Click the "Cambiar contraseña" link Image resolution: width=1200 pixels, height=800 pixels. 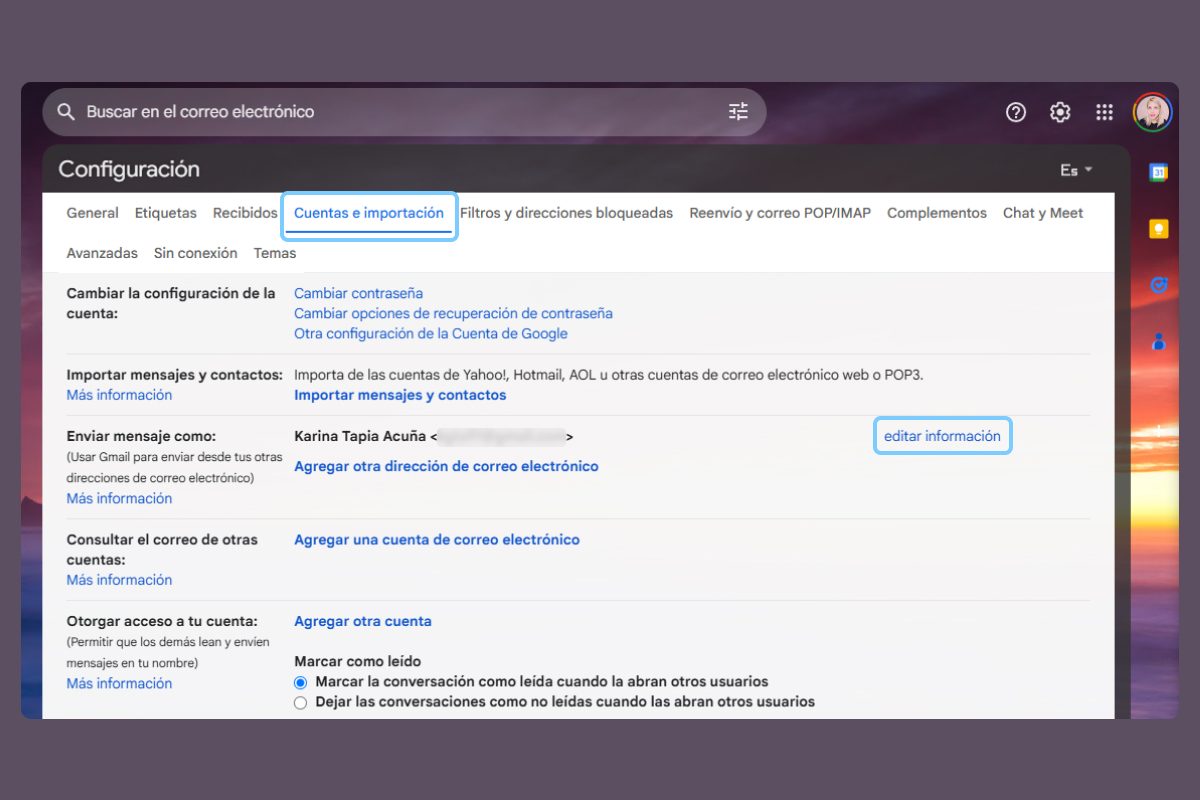pos(358,293)
